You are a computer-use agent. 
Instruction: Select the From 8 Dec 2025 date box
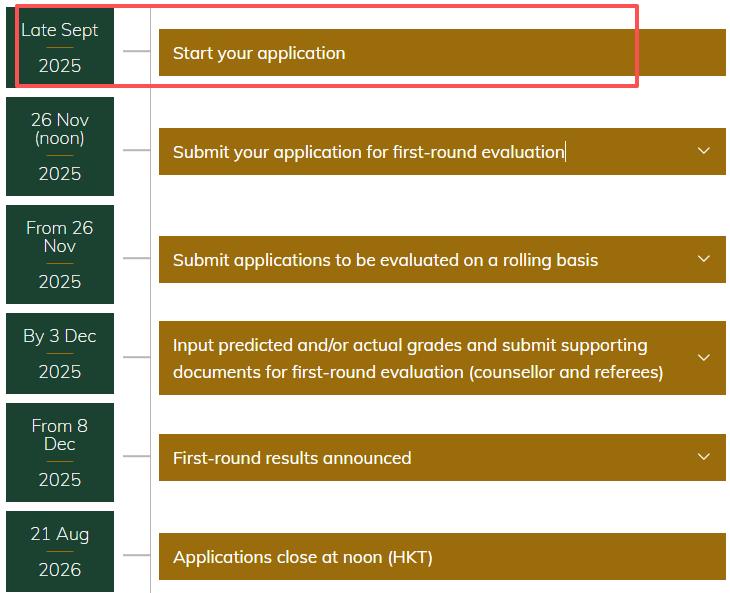click(60, 452)
